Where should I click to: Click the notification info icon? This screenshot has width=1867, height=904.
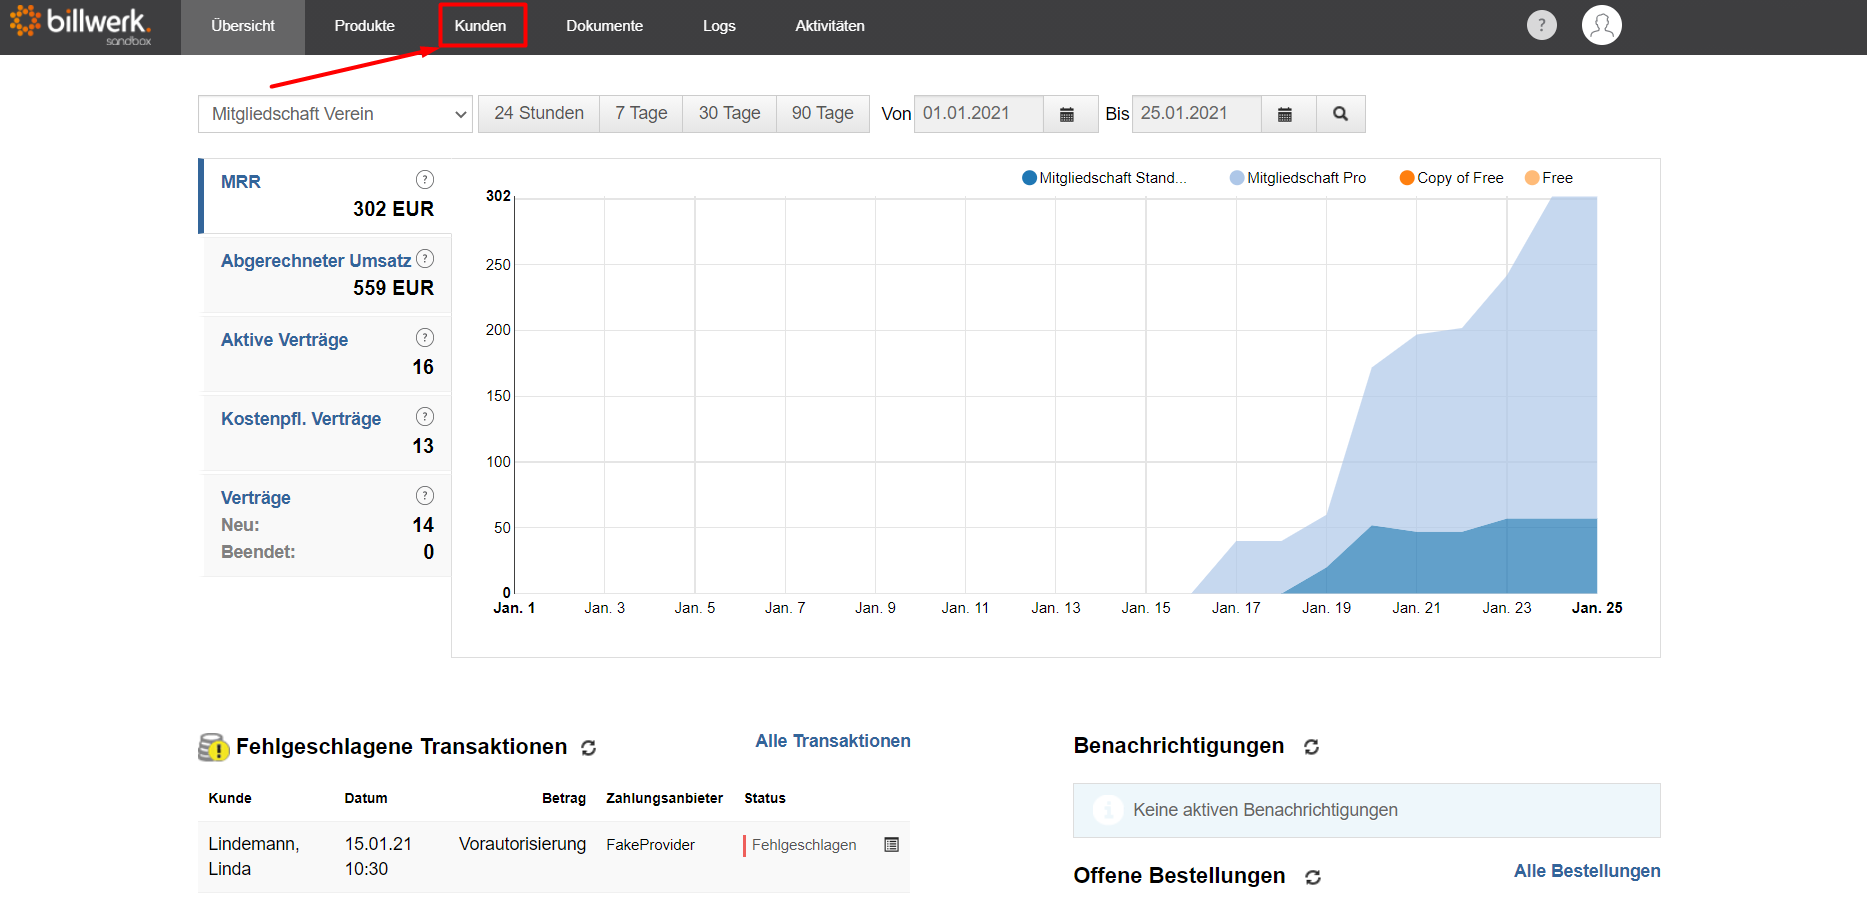tap(1107, 810)
